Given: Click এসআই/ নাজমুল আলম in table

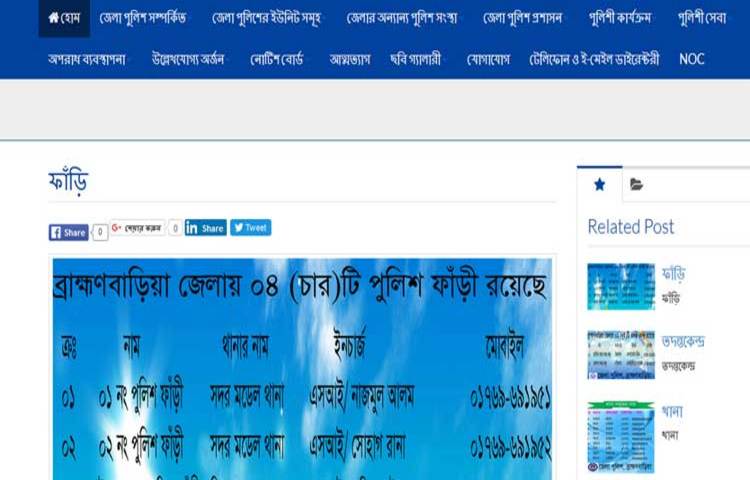Looking at the screenshot, I should tap(362, 396).
